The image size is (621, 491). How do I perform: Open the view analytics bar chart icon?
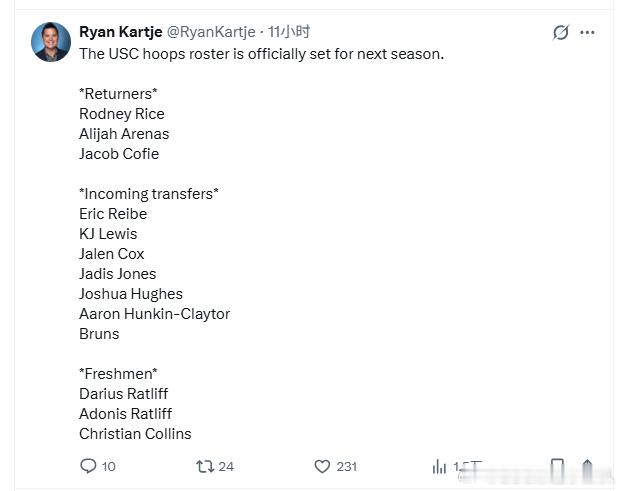coord(439,467)
